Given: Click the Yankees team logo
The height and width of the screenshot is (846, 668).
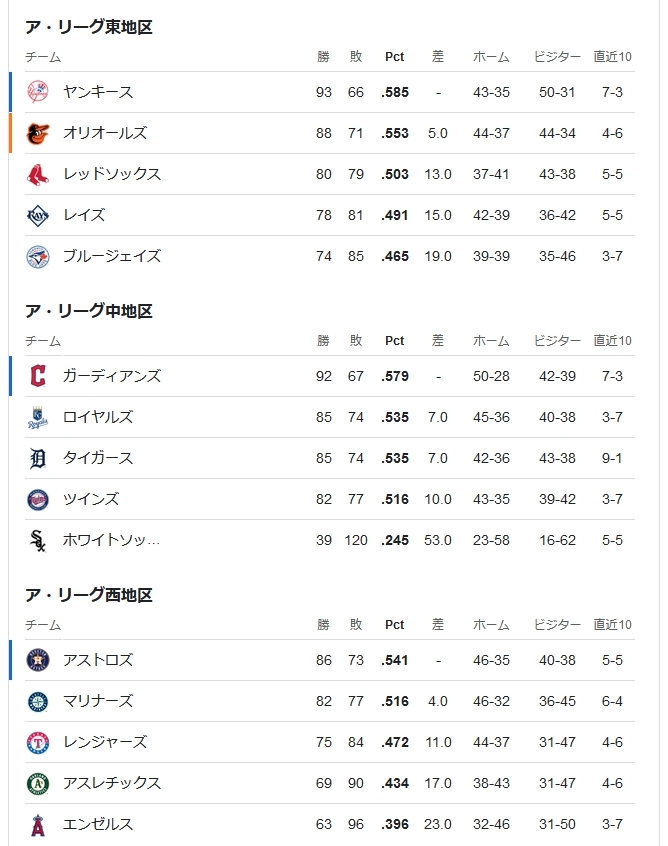Looking at the screenshot, I should [x=38, y=92].
